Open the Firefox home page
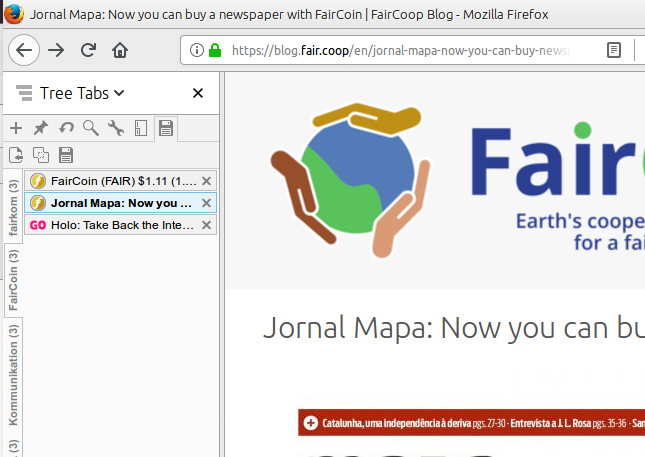Screen dimensions: 645x457 point(120,50)
